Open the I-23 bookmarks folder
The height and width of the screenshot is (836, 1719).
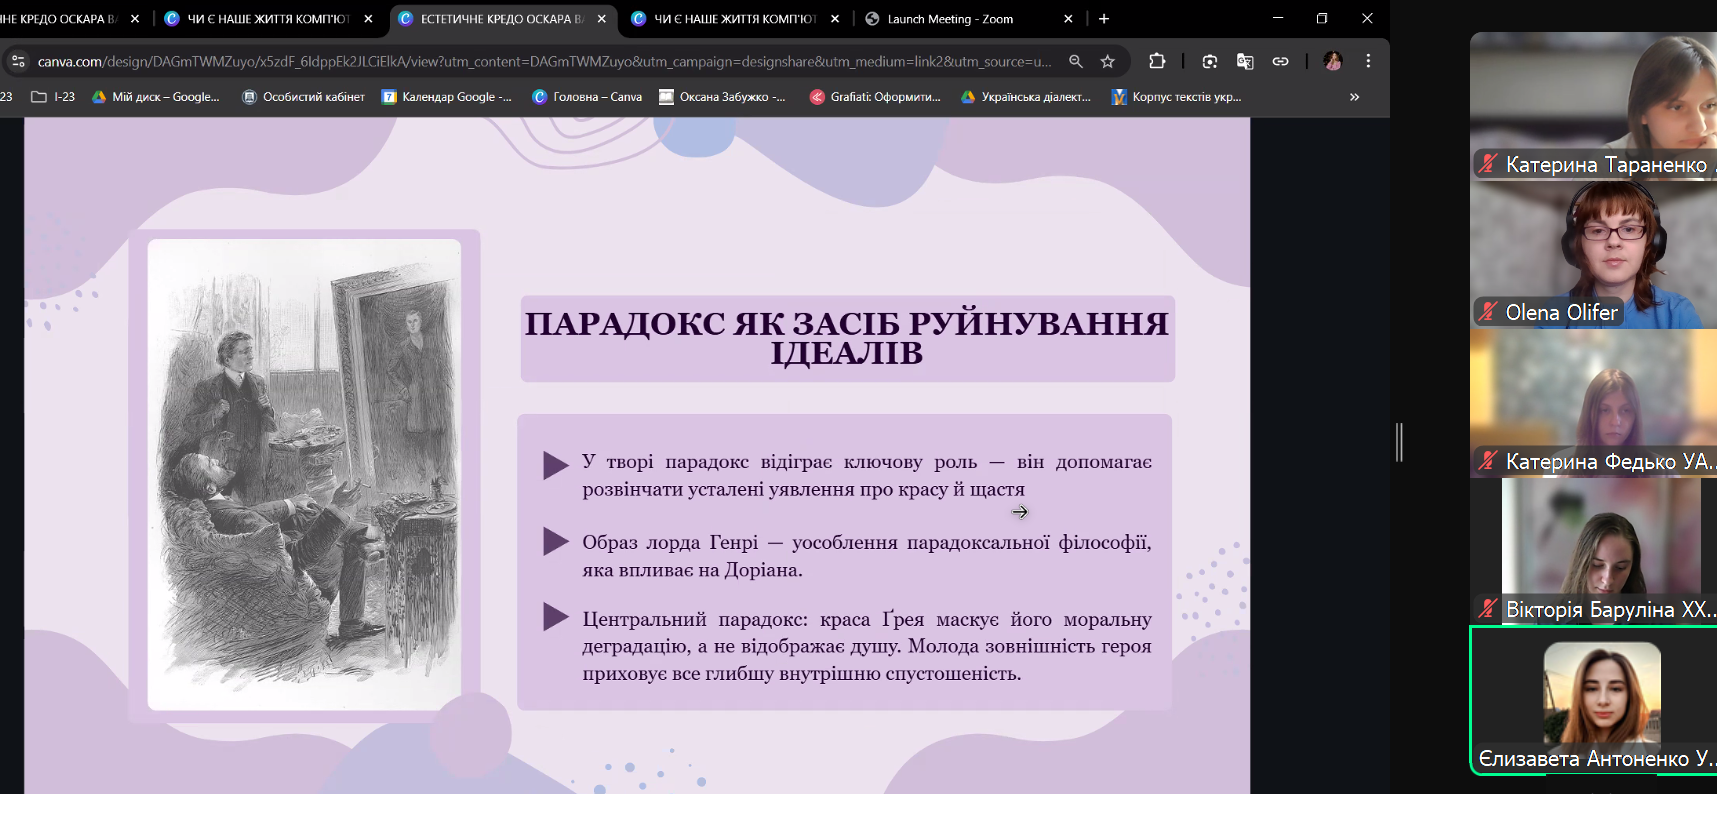(53, 97)
